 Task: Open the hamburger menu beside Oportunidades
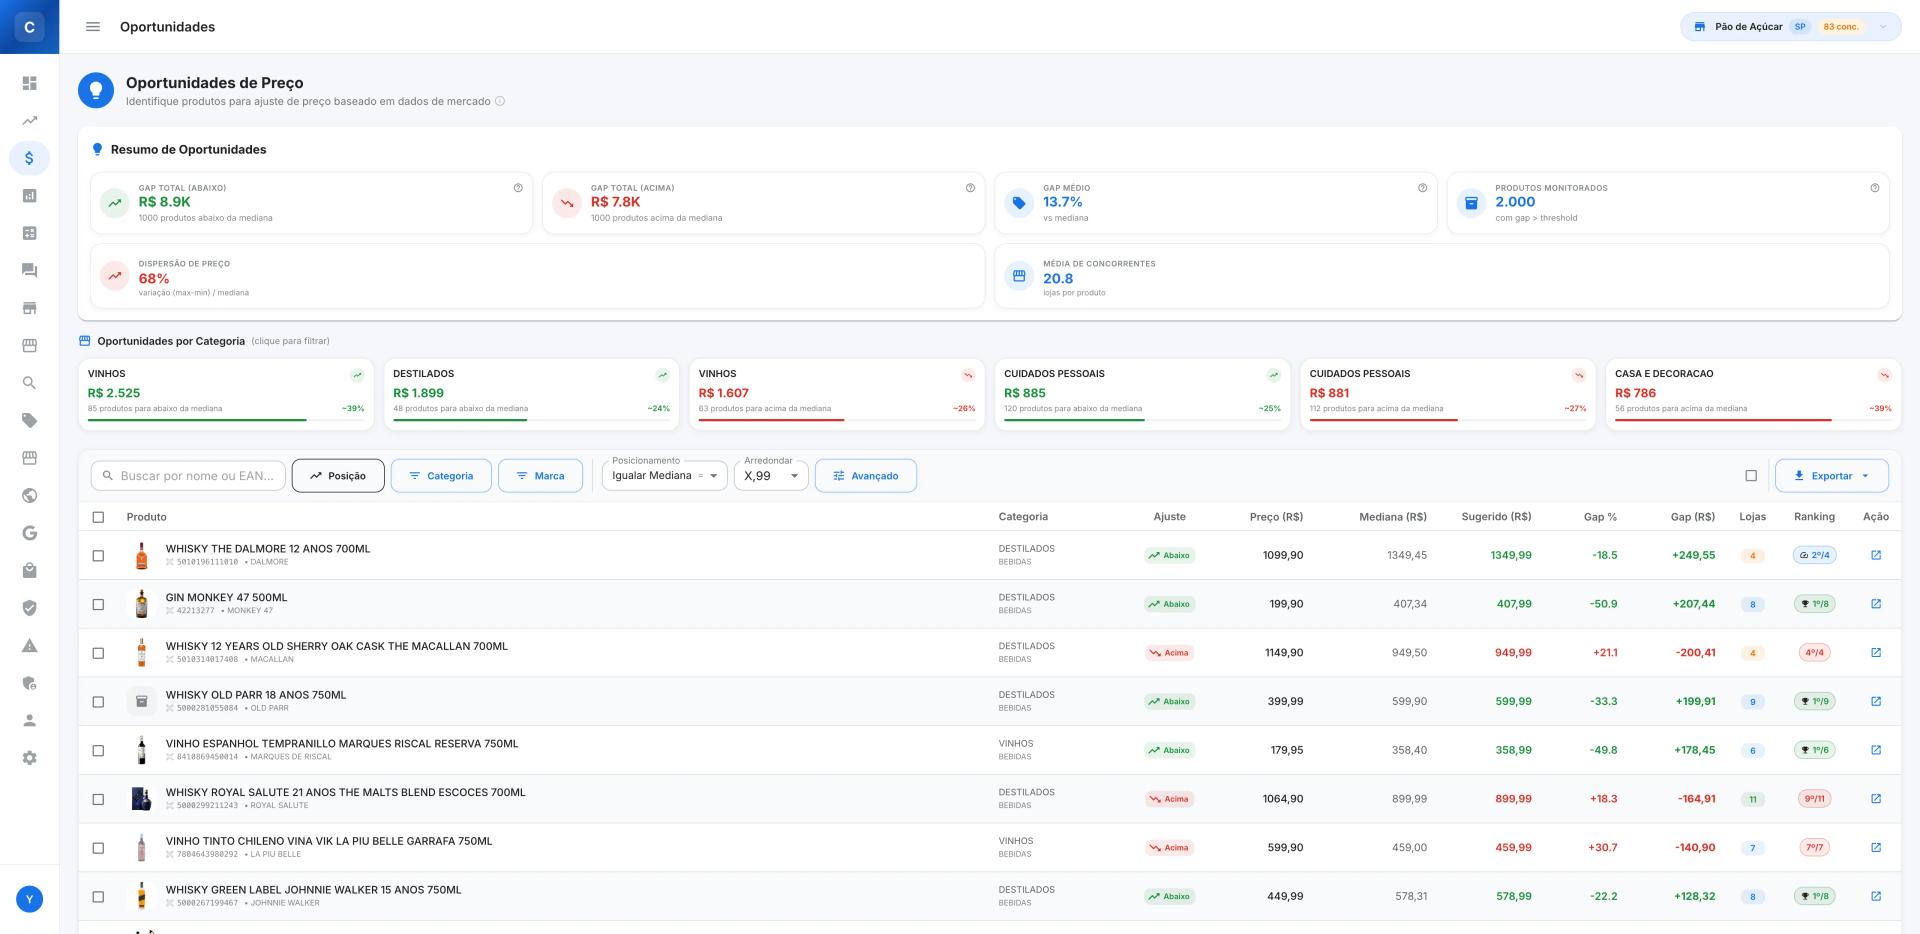click(93, 27)
